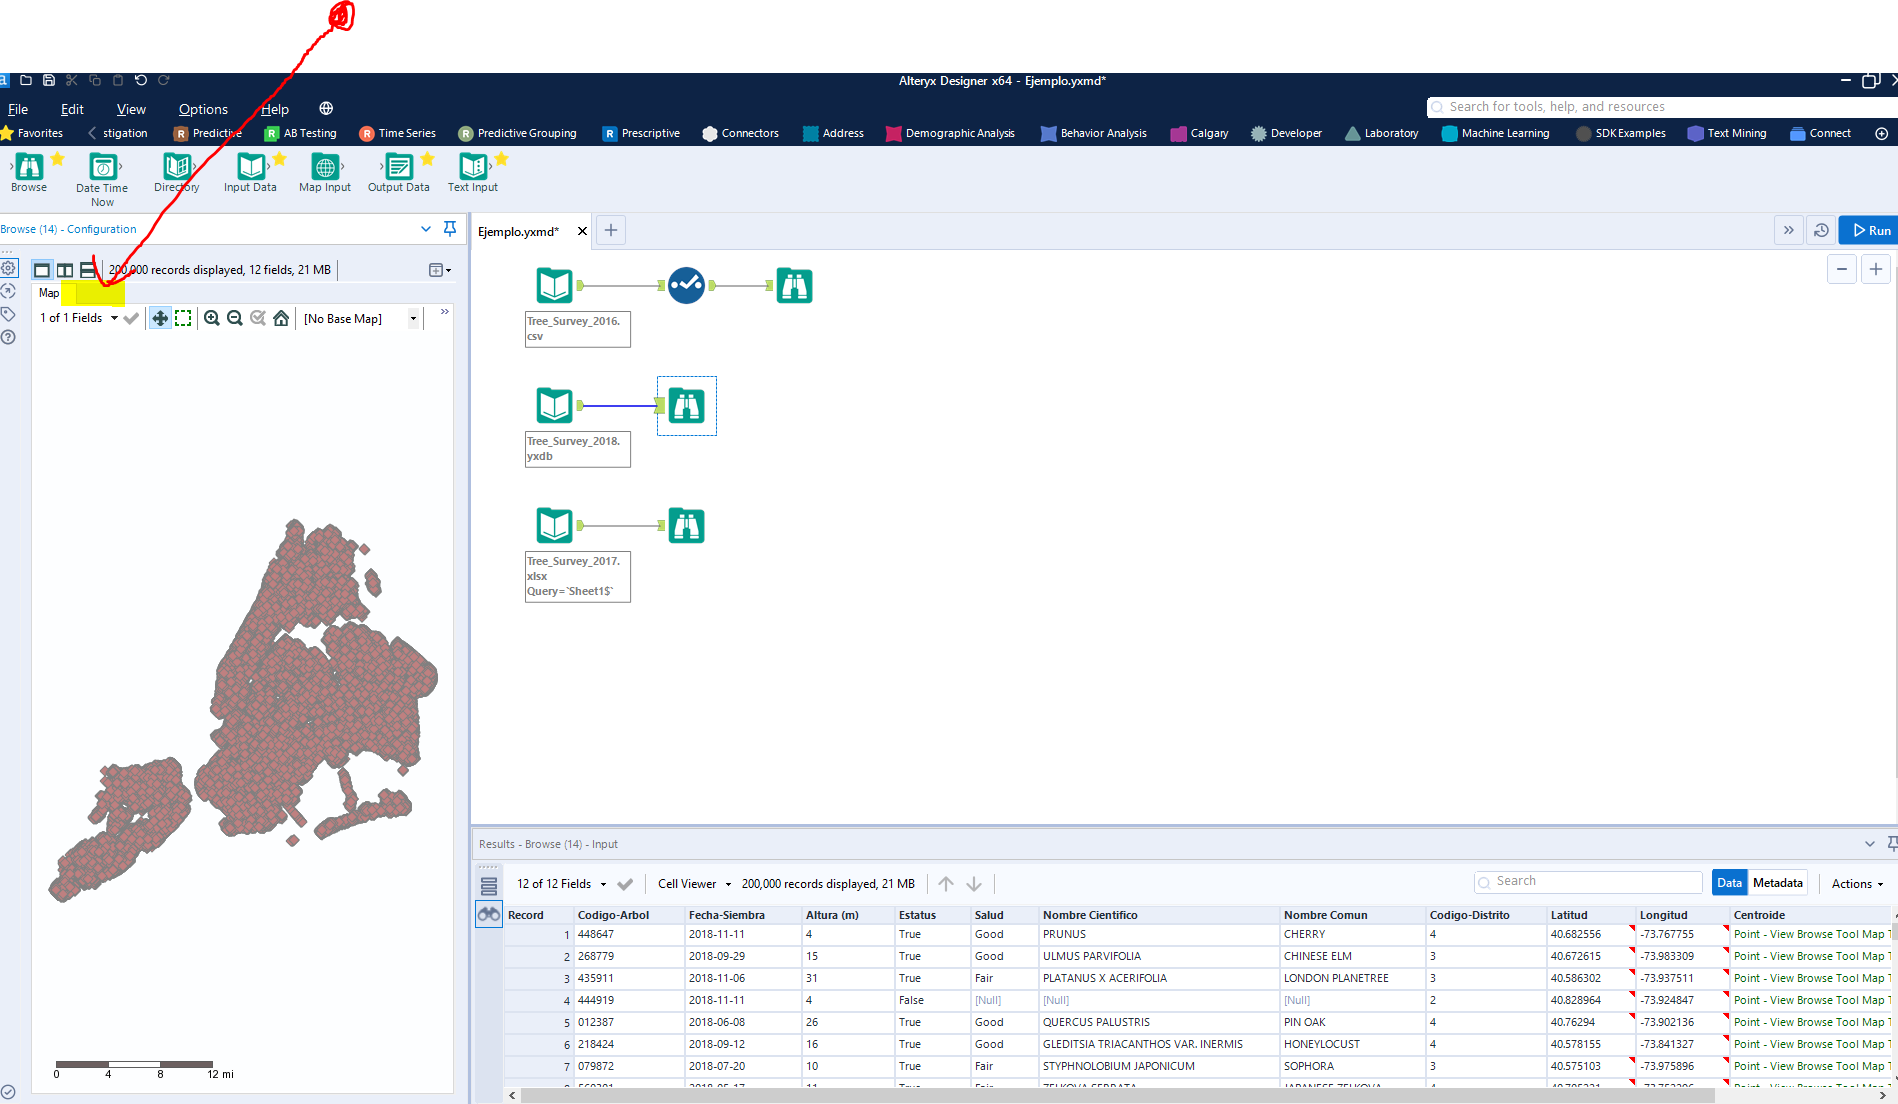The height and width of the screenshot is (1104, 1898).
Task: Expand canvas overflow chevrons near Run
Action: (1789, 230)
